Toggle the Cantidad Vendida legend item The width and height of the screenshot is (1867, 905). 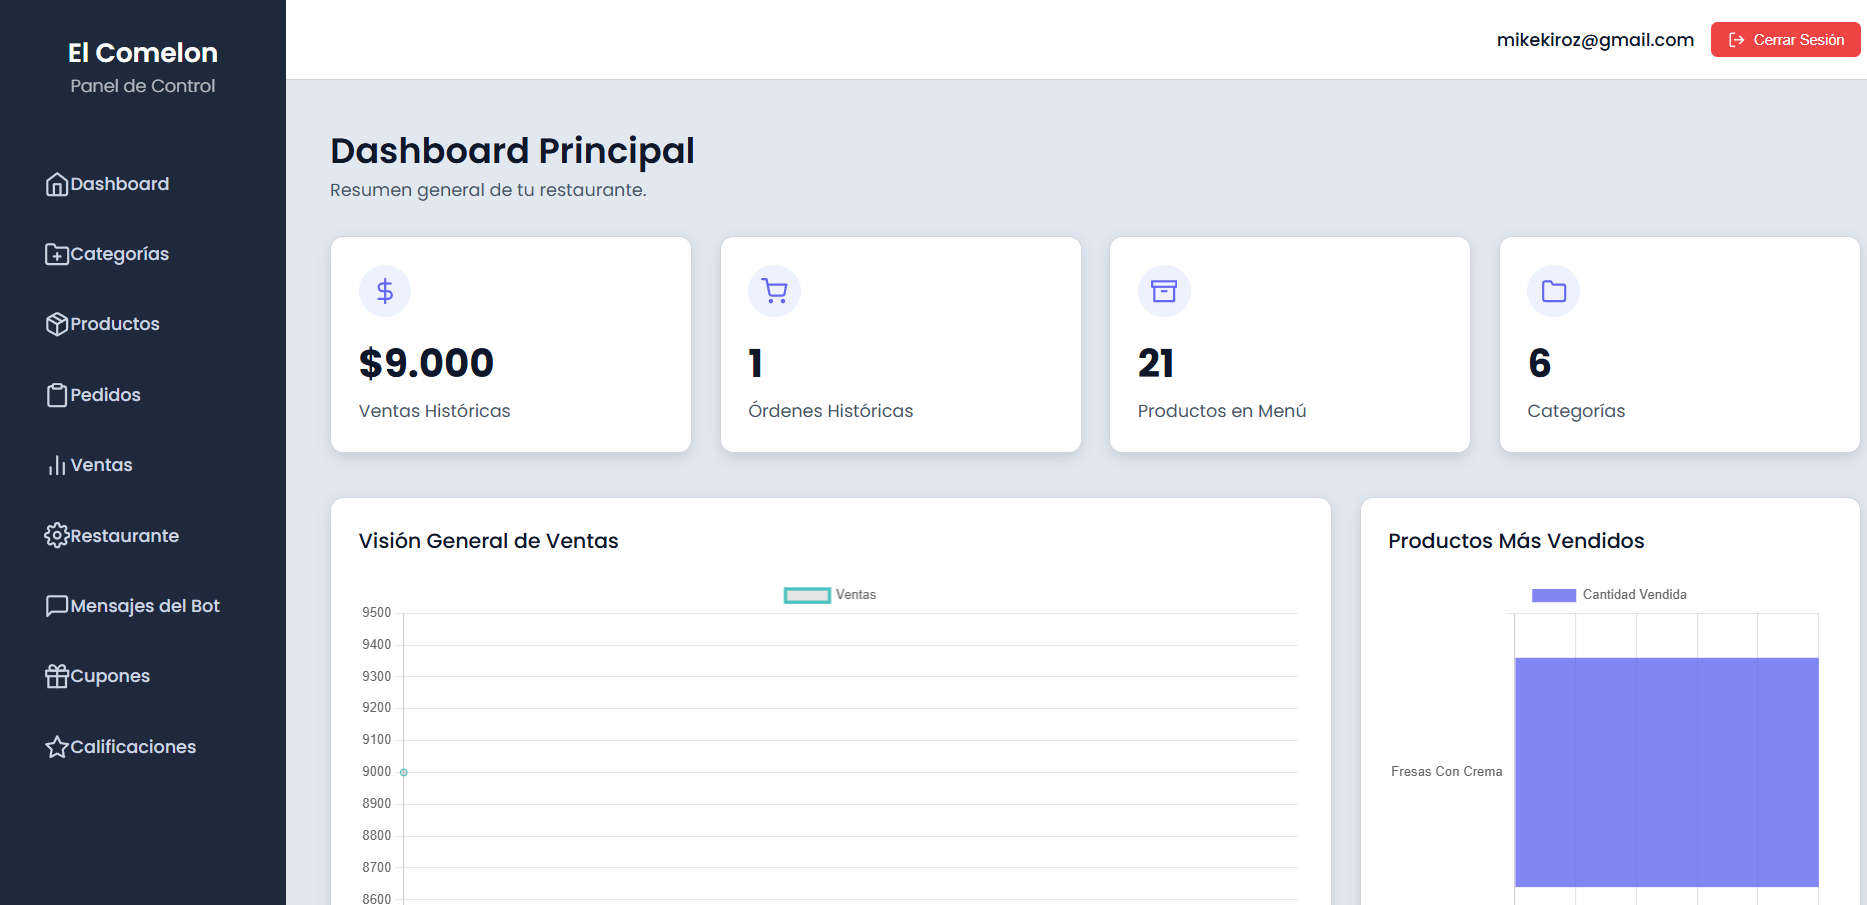(x=1609, y=595)
